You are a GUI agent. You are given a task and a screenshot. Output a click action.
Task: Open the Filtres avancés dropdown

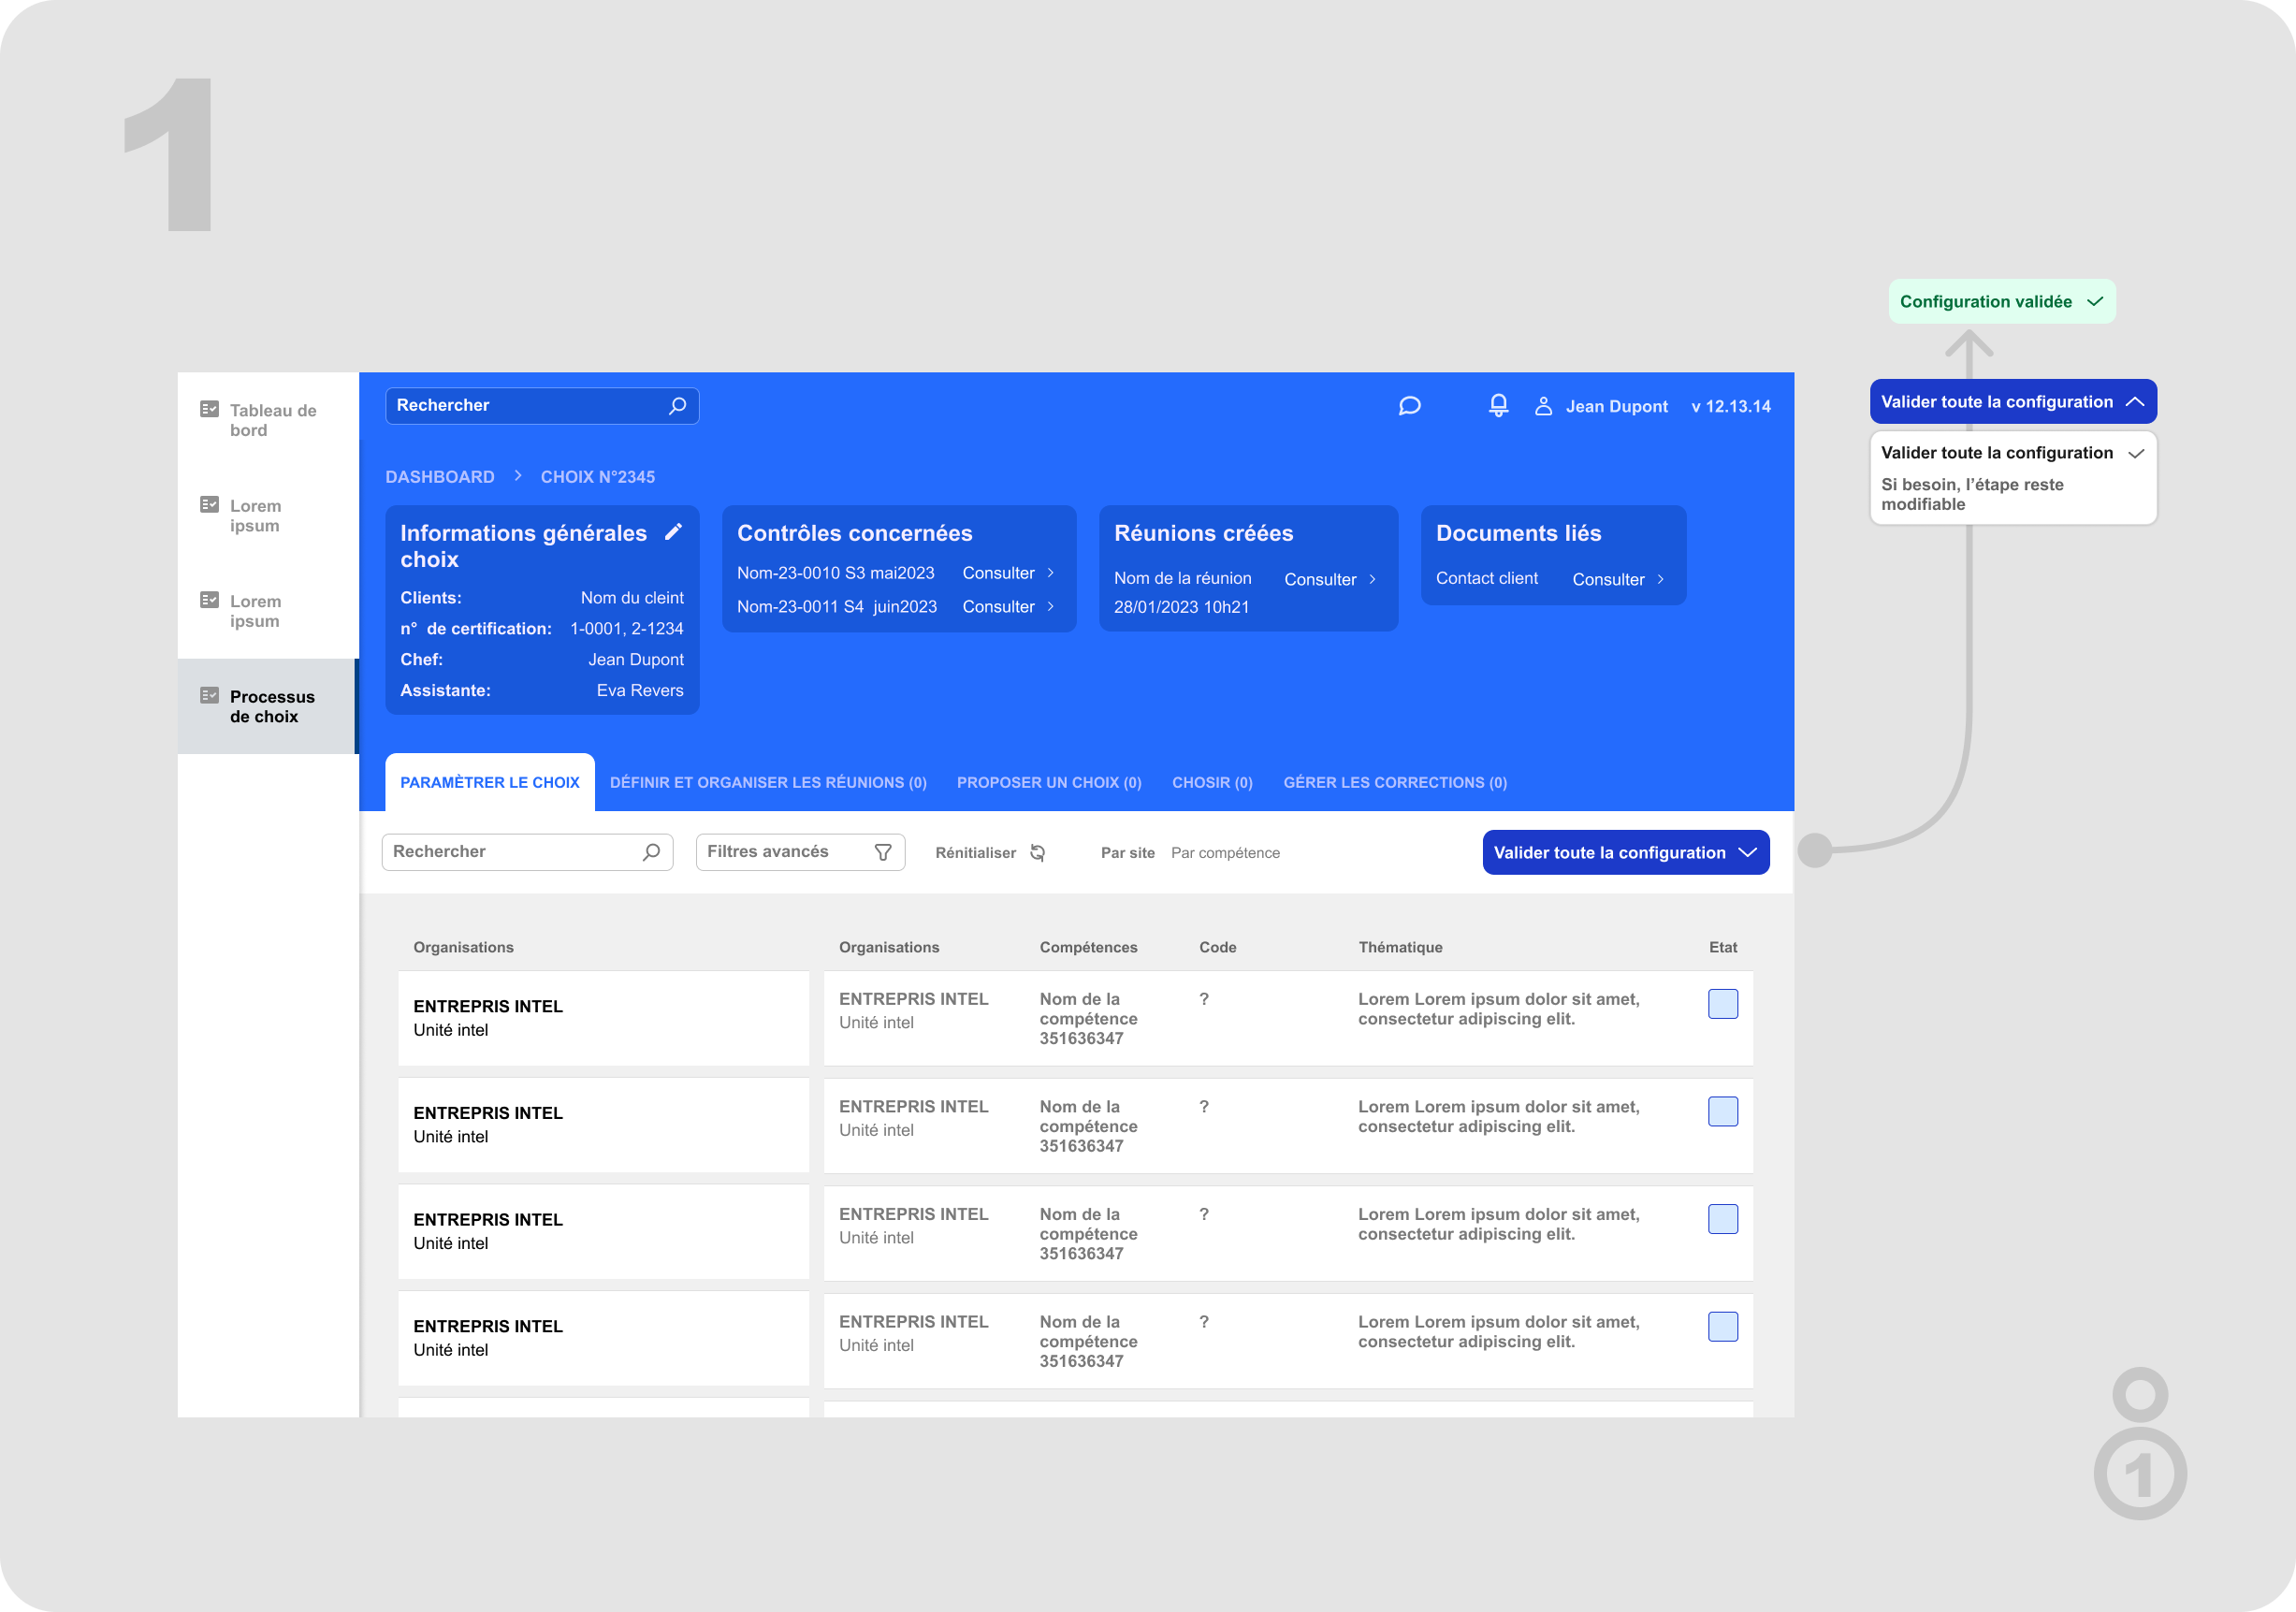coord(800,852)
